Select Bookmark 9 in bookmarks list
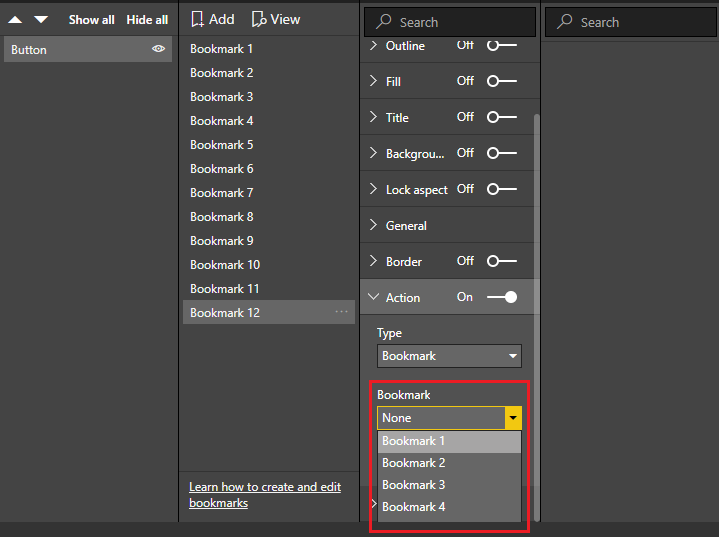This screenshot has height=537, width=719. (269, 241)
